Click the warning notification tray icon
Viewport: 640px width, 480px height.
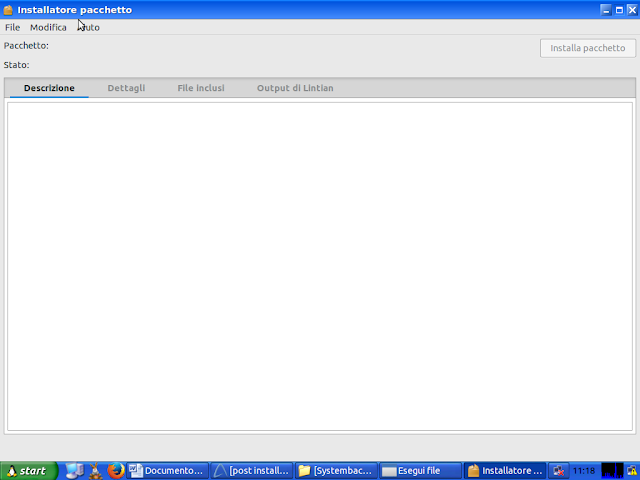click(632, 471)
